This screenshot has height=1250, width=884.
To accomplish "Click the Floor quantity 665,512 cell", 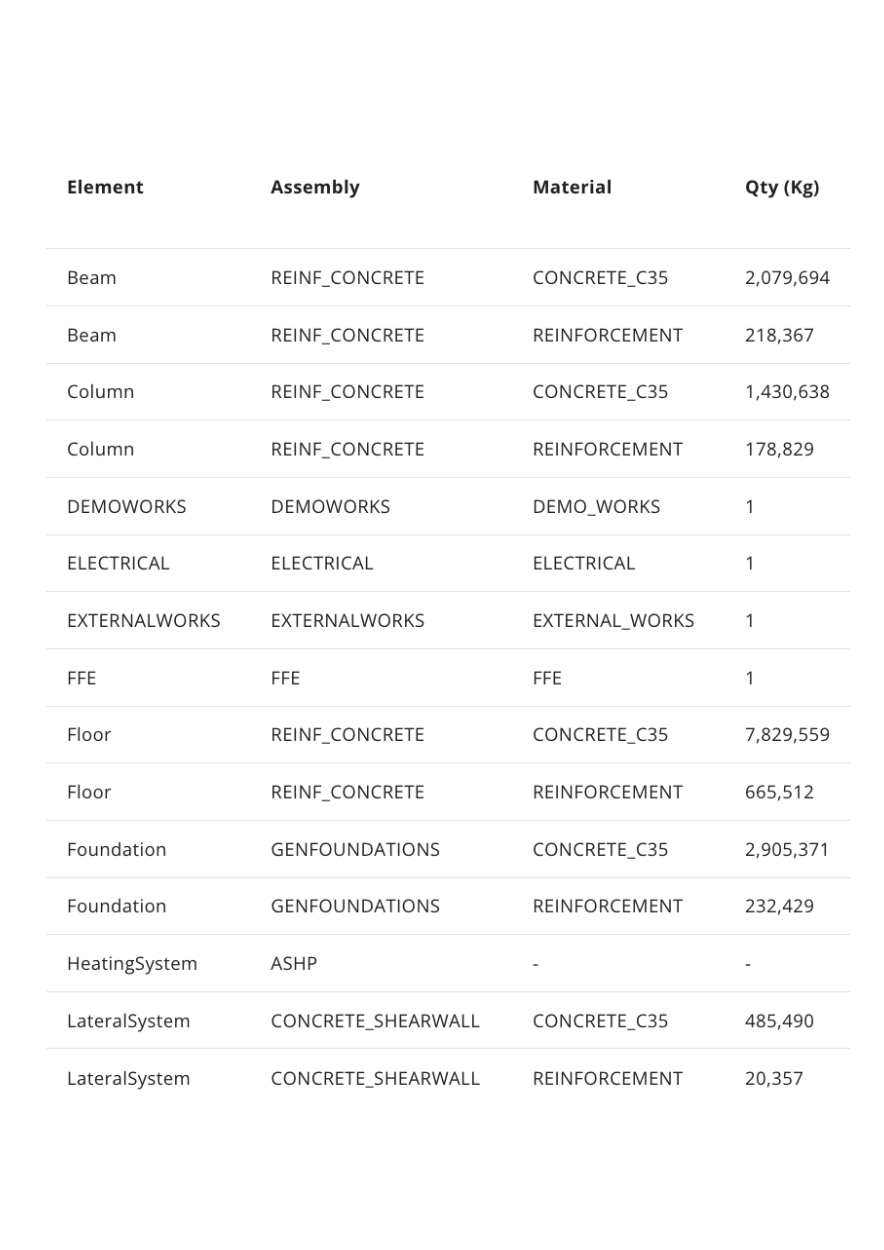I will click(x=779, y=792).
